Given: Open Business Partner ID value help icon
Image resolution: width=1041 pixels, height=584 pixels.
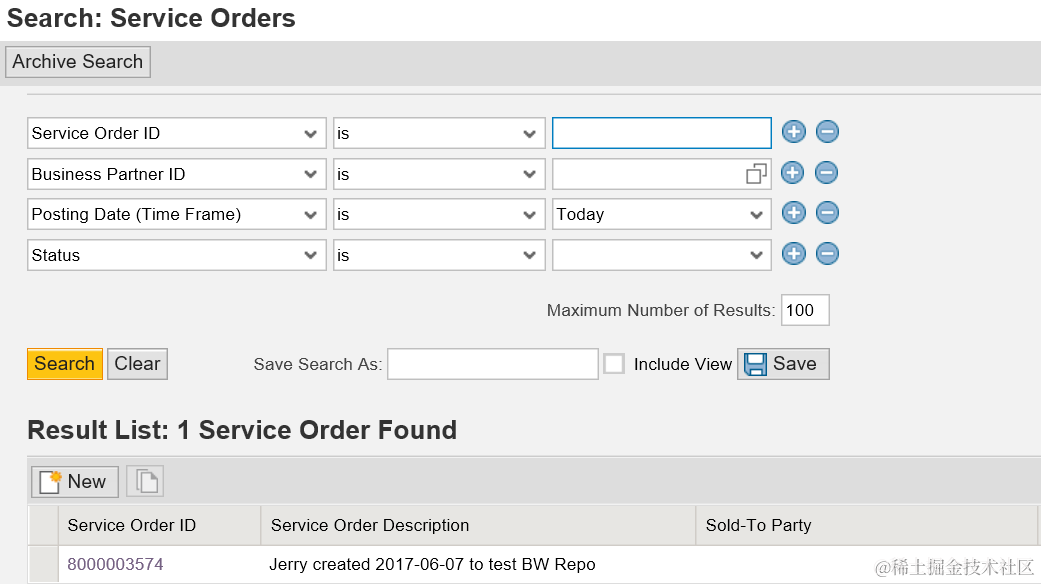Looking at the screenshot, I should 756,174.
